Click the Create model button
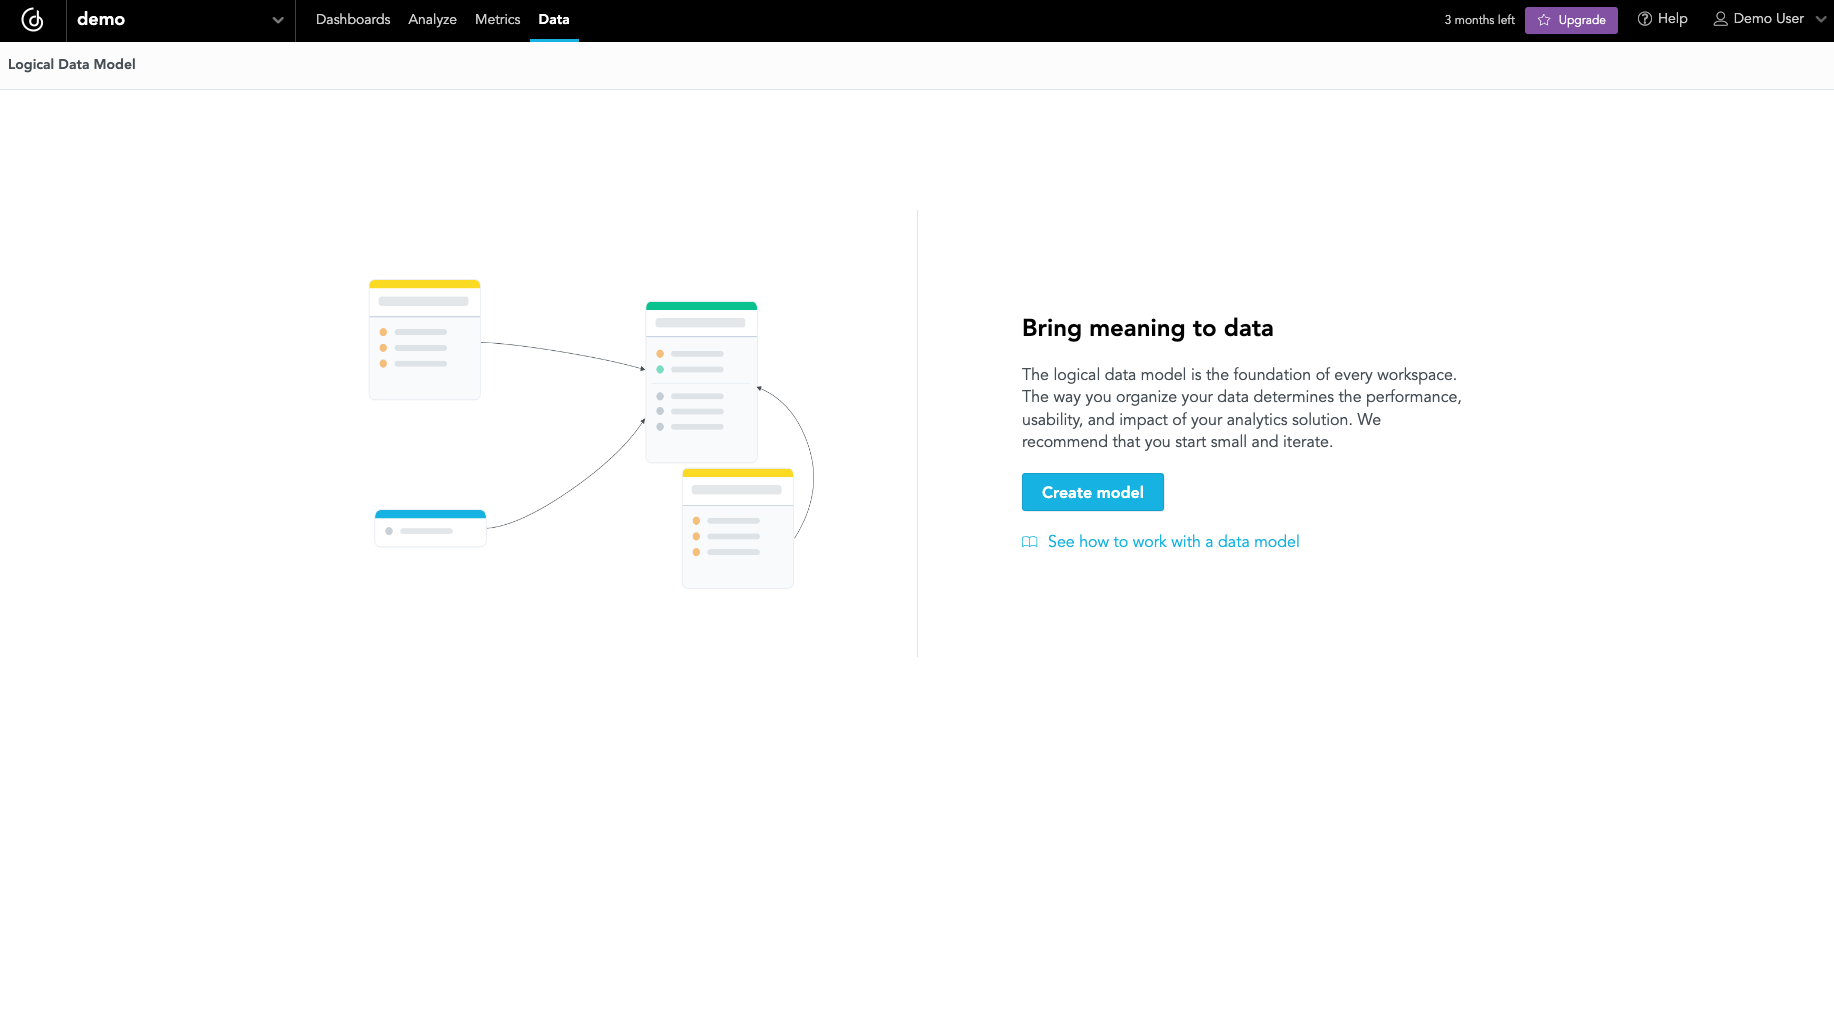 pyautogui.click(x=1093, y=492)
